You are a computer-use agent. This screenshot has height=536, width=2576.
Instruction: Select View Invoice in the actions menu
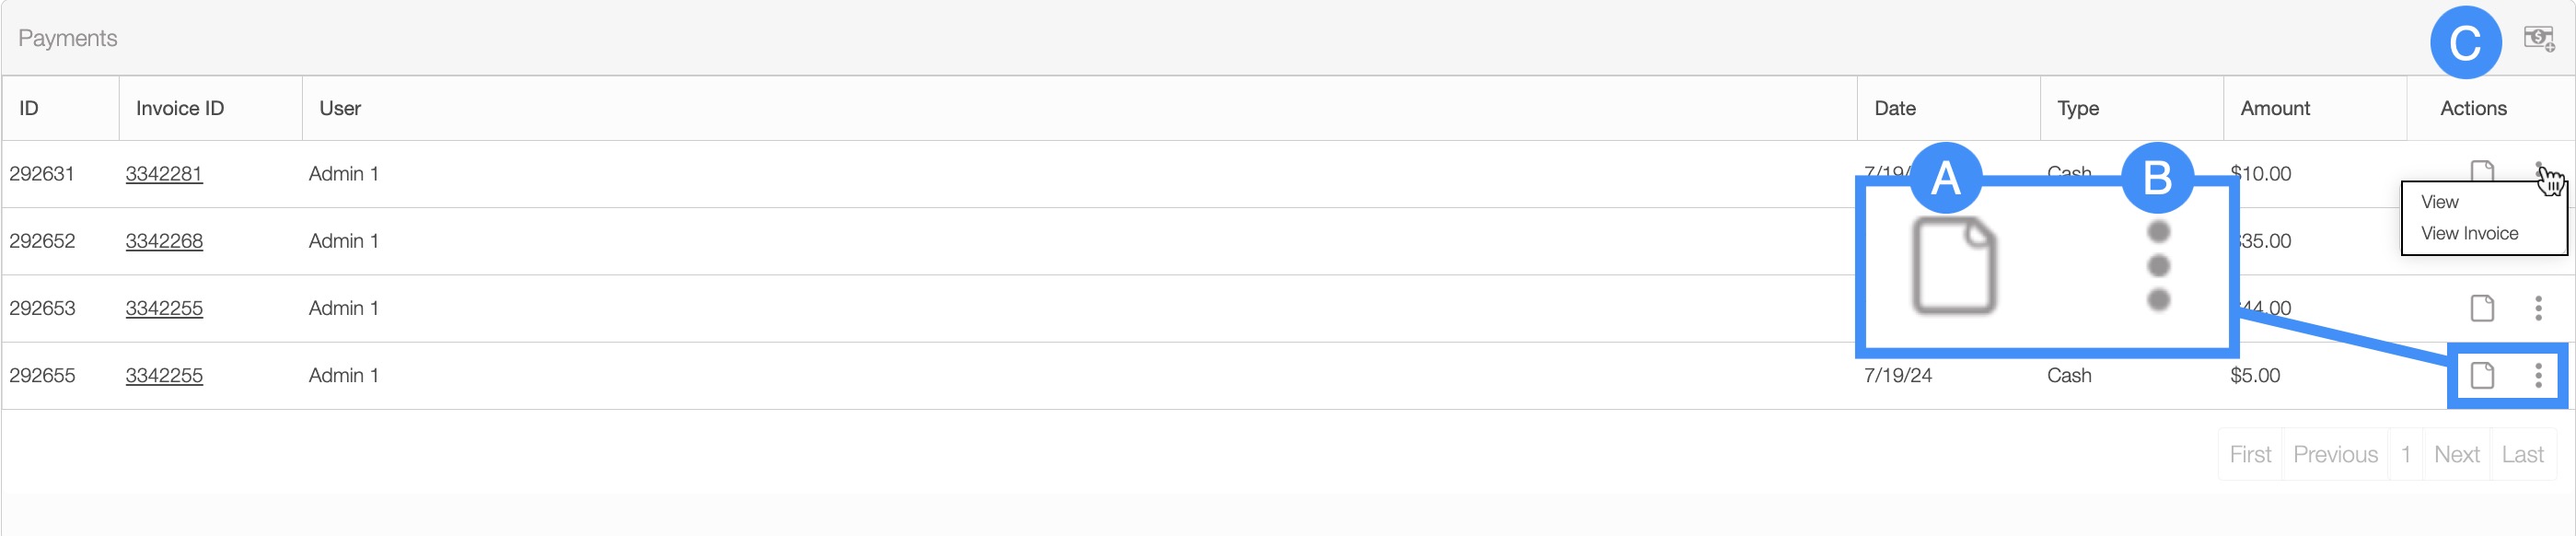[2469, 233]
